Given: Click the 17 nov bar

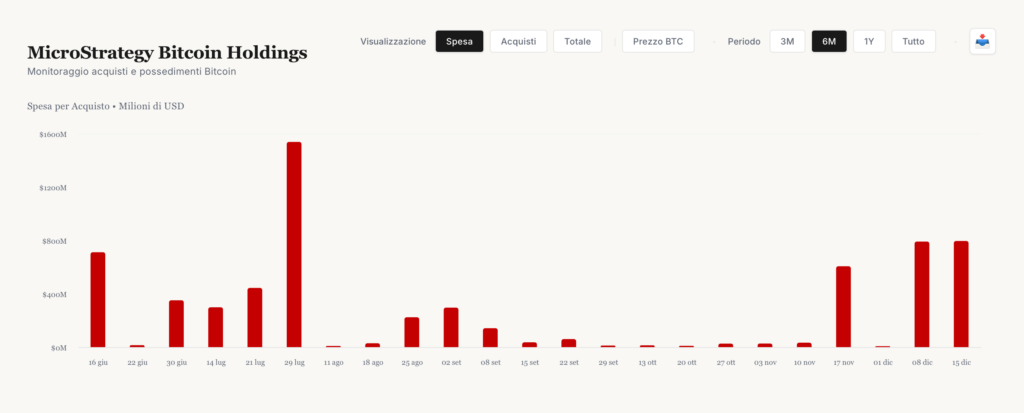Looking at the screenshot, I should 843,306.
